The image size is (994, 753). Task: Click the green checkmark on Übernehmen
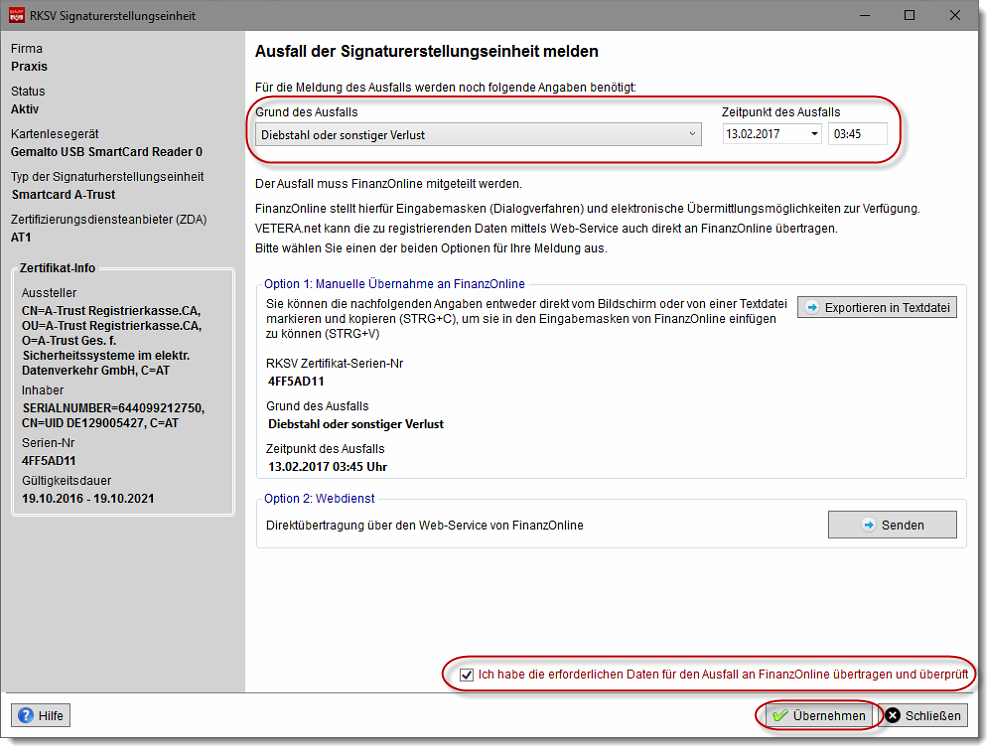[779, 716]
